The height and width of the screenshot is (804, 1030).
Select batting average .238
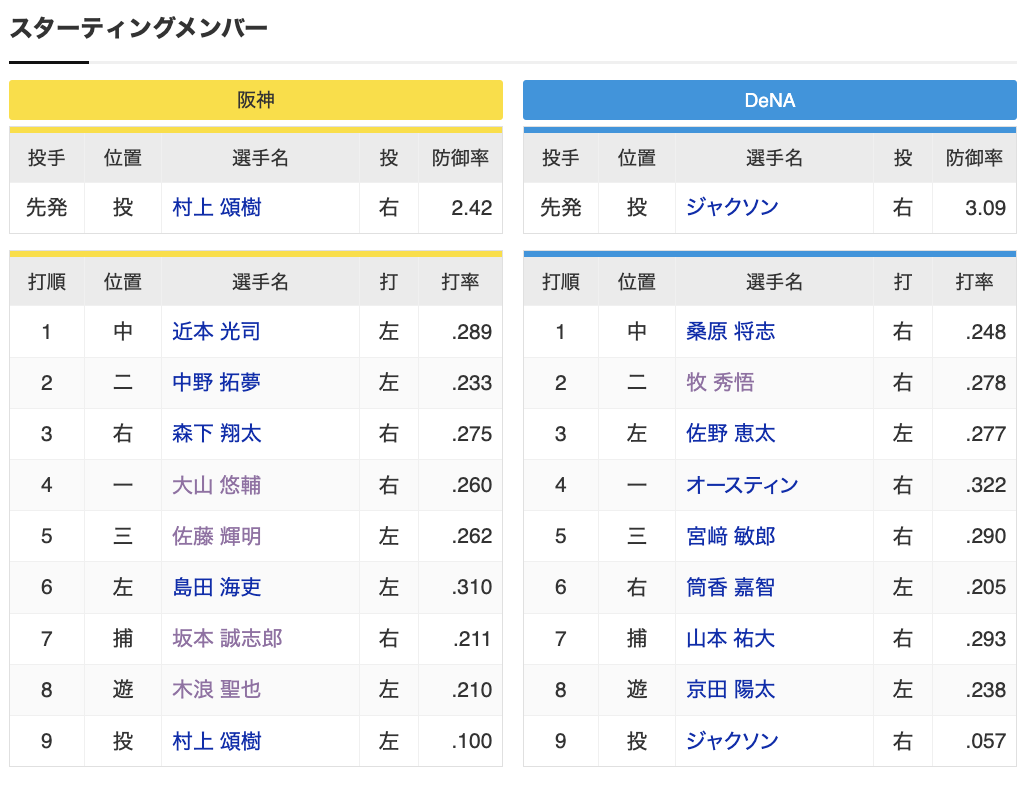click(x=985, y=690)
